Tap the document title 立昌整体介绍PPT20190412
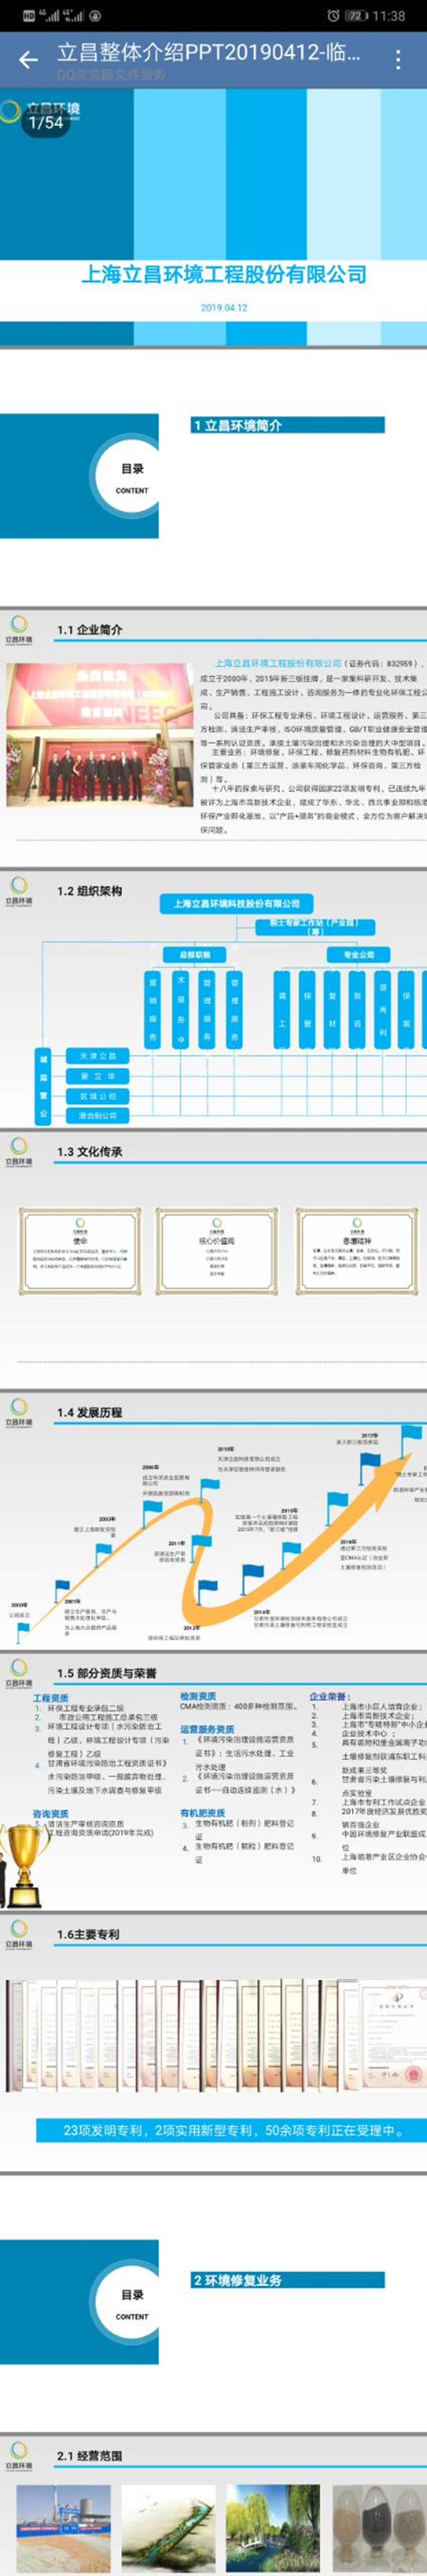The image size is (427, 2576). click(209, 52)
